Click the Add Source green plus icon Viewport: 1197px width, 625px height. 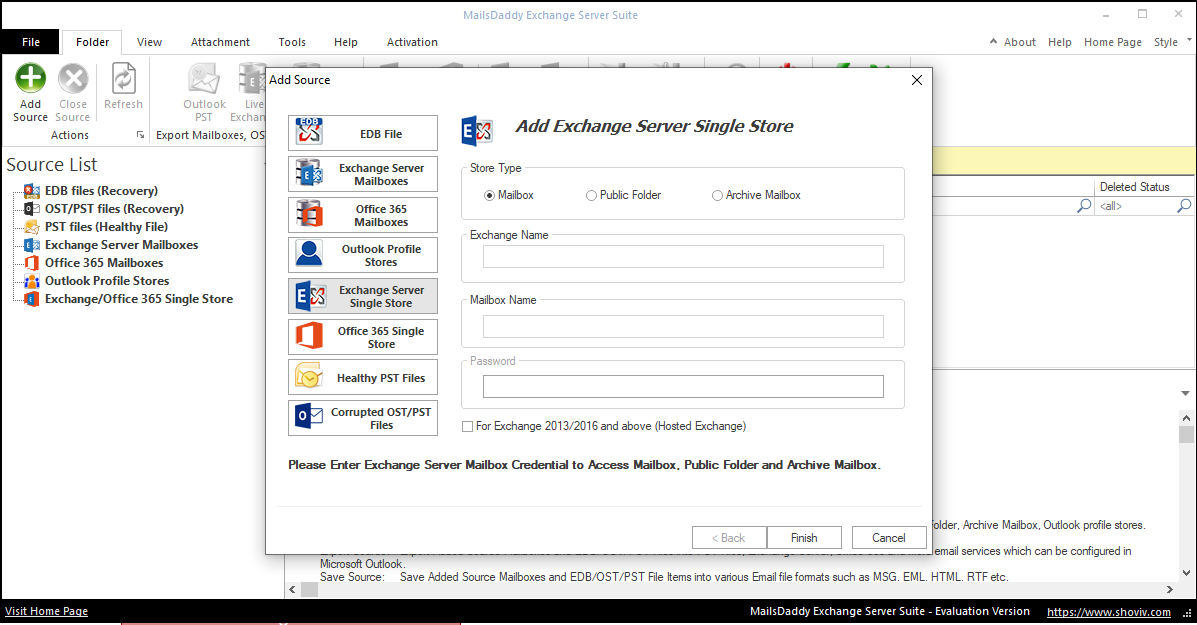pyautogui.click(x=30, y=79)
